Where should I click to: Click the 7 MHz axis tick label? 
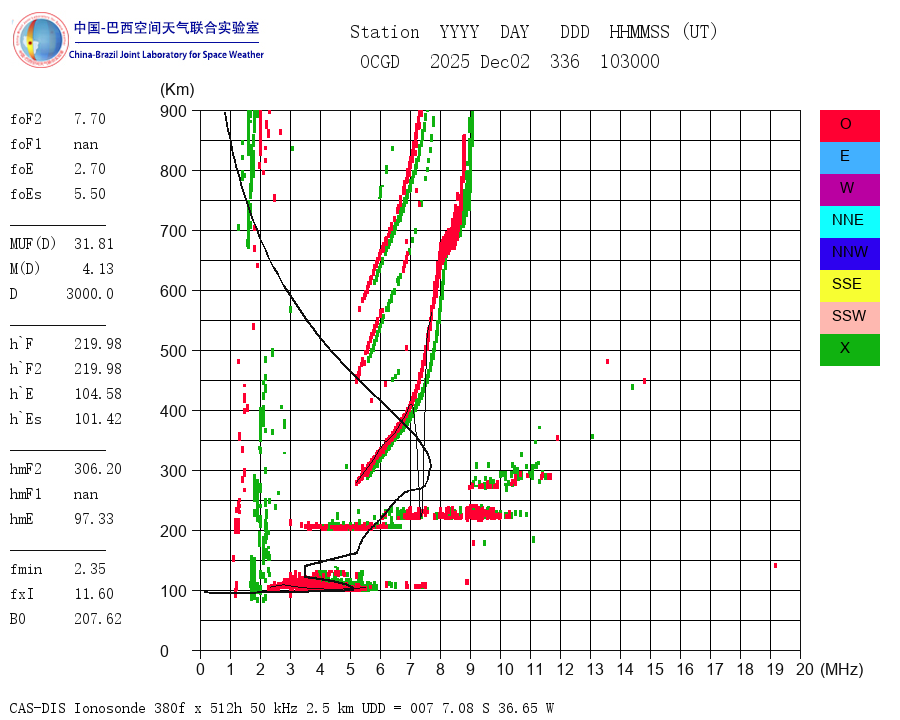tap(410, 669)
